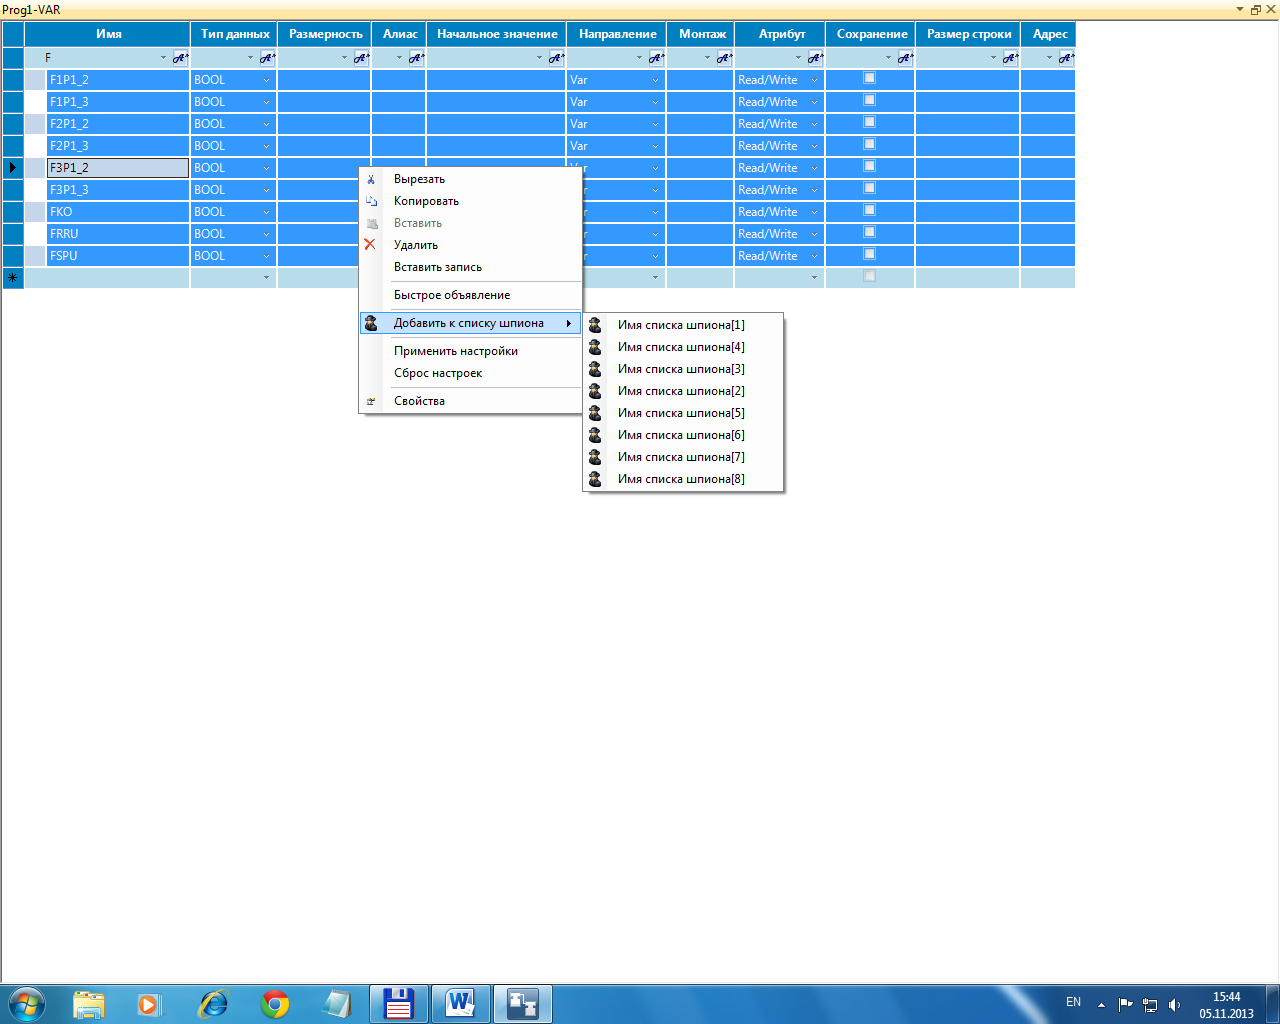Click the filter icon in the Размерность column
Viewport: 1280px width, 1024px height.
tap(361, 58)
